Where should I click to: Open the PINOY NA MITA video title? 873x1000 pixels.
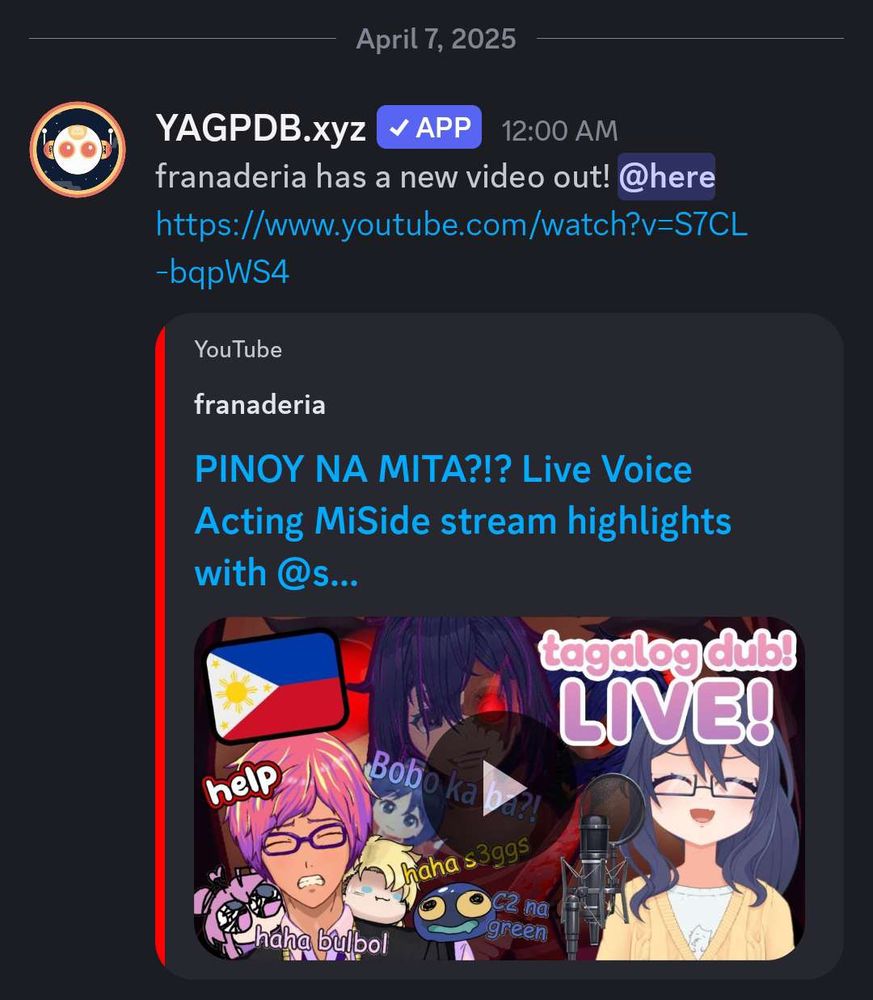point(462,520)
